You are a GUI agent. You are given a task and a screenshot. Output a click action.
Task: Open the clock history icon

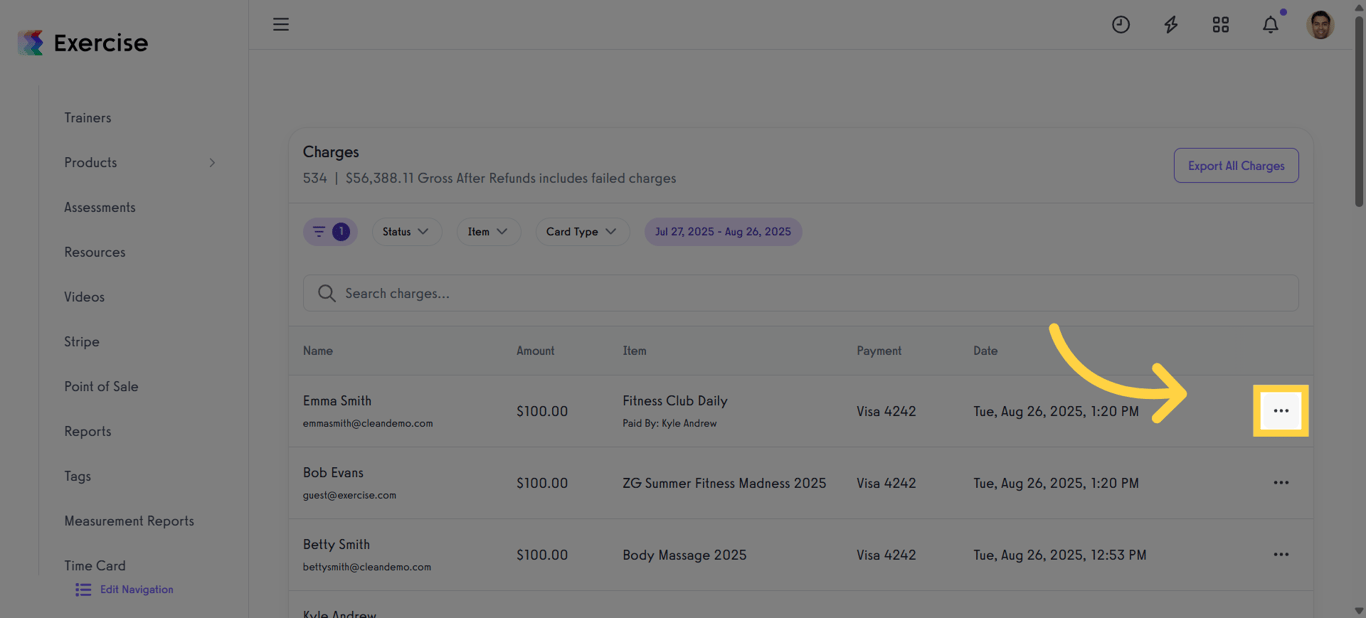coord(1121,25)
